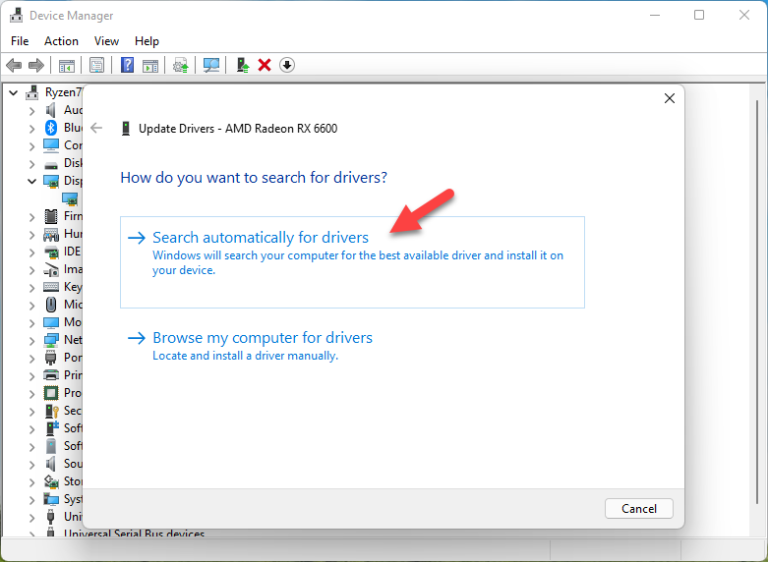The width and height of the screenshot is (768, 562).
Task: Close the Update Drivers dialog with X
Action: (670, 98)
